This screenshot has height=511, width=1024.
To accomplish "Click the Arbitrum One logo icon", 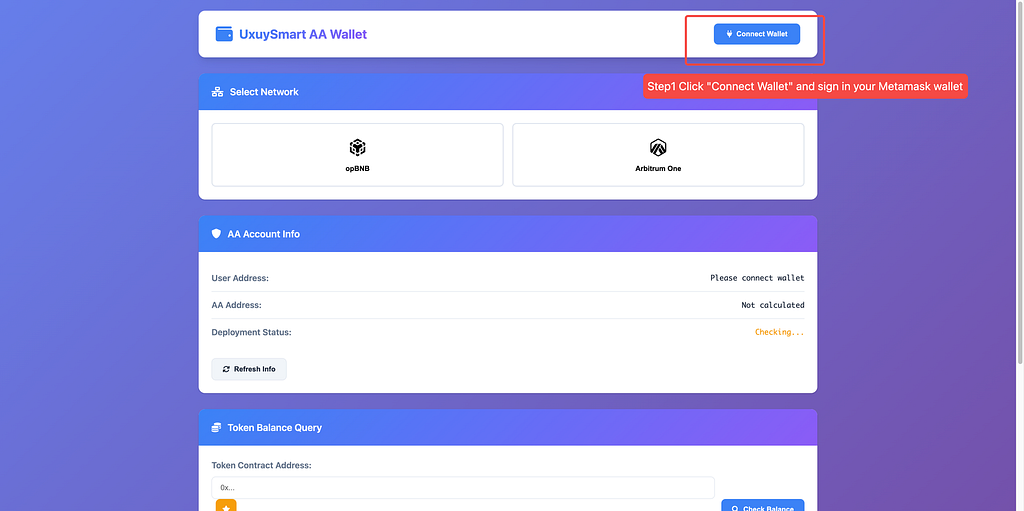I will [658, 147].
